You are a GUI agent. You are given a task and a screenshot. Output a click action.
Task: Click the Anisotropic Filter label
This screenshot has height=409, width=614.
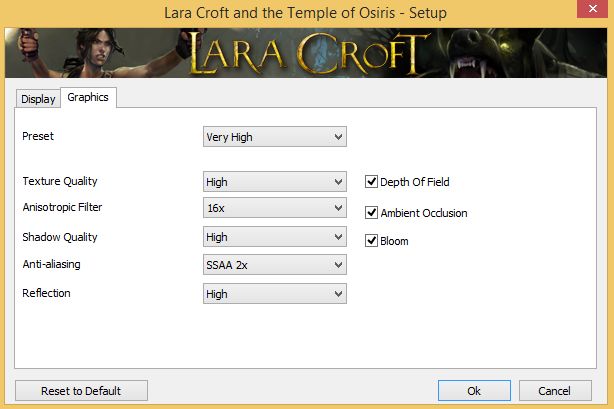coord(62,207)
